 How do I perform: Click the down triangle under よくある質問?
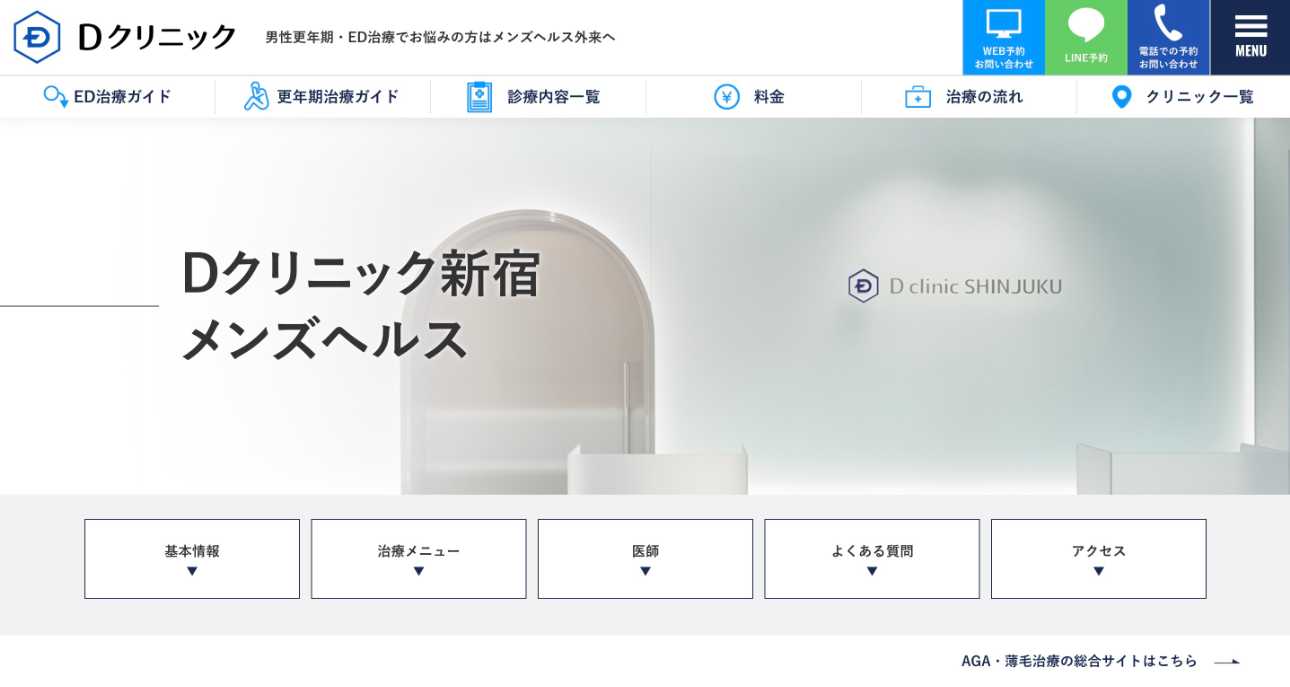(x=872, y=571)
